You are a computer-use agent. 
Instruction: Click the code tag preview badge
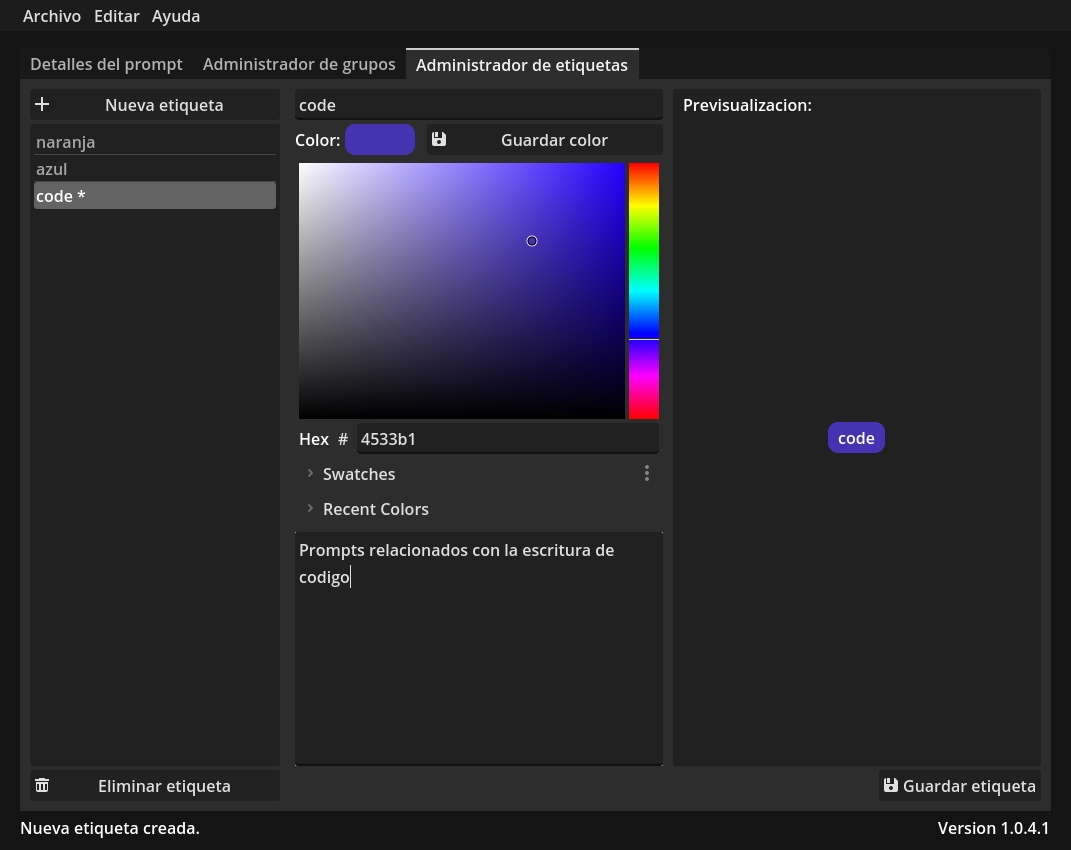point(856,438)
